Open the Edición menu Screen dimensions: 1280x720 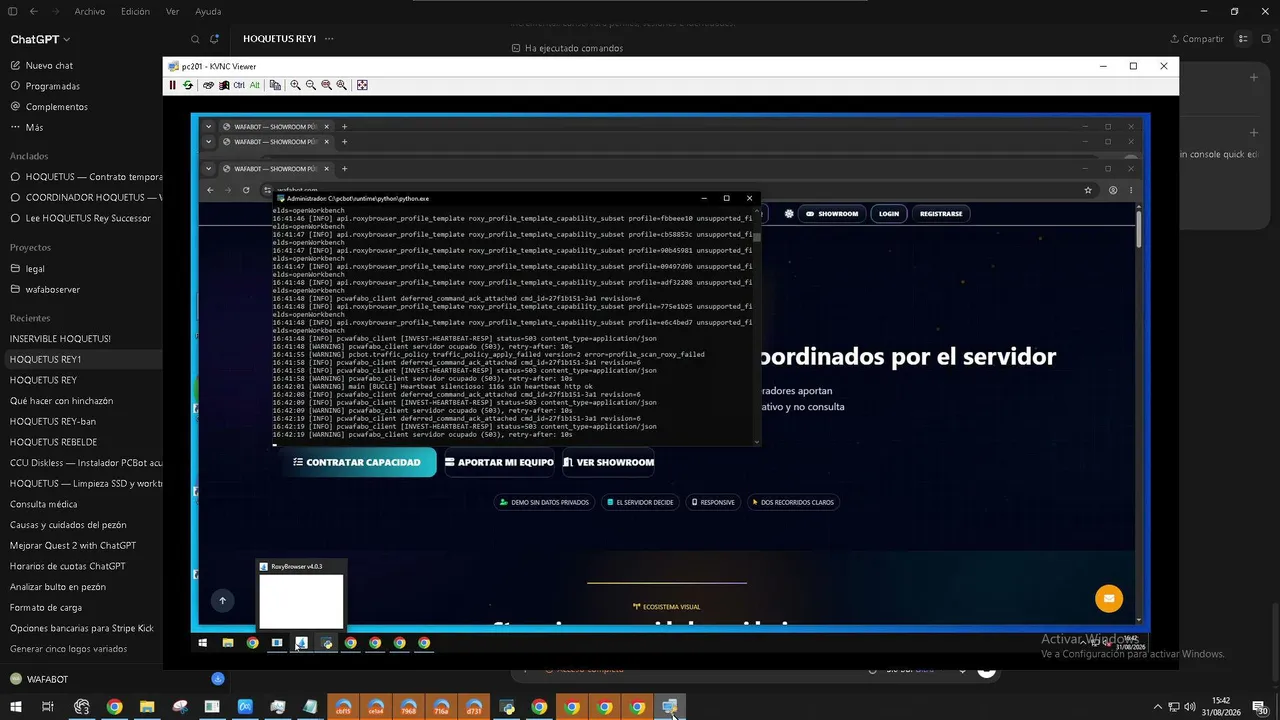(135, 12)
